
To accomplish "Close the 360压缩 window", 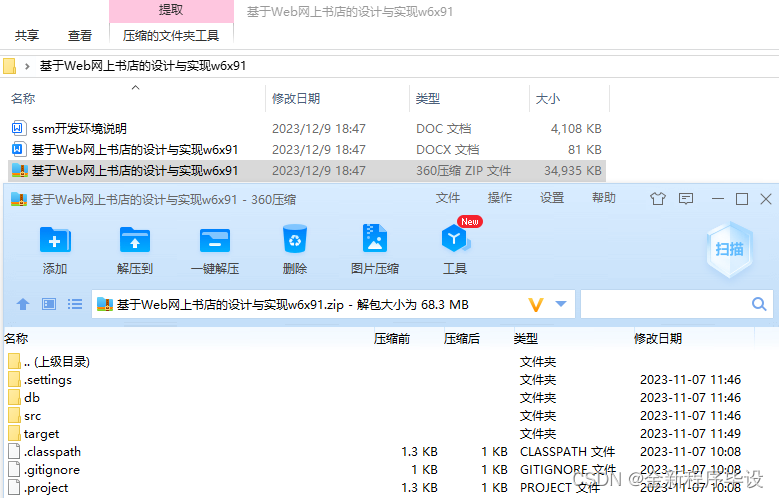I will [766, 199].
